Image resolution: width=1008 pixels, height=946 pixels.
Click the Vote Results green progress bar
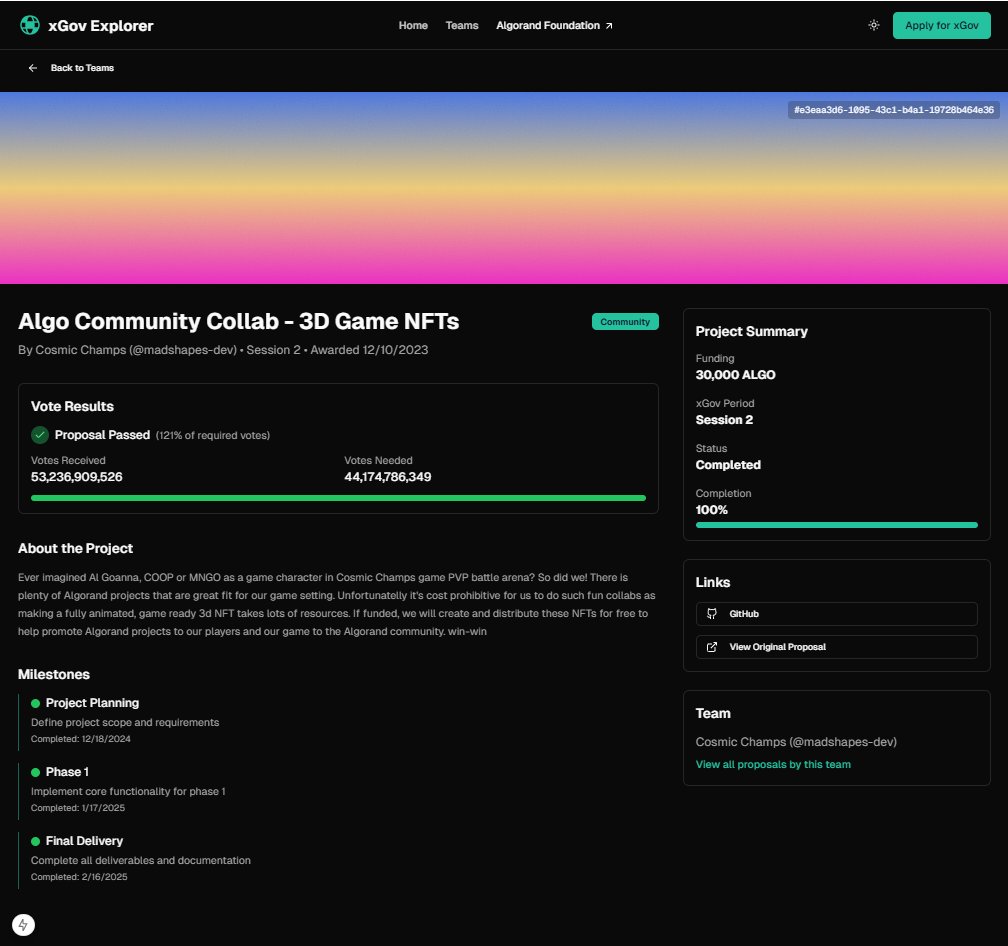(x=338, y=498)
